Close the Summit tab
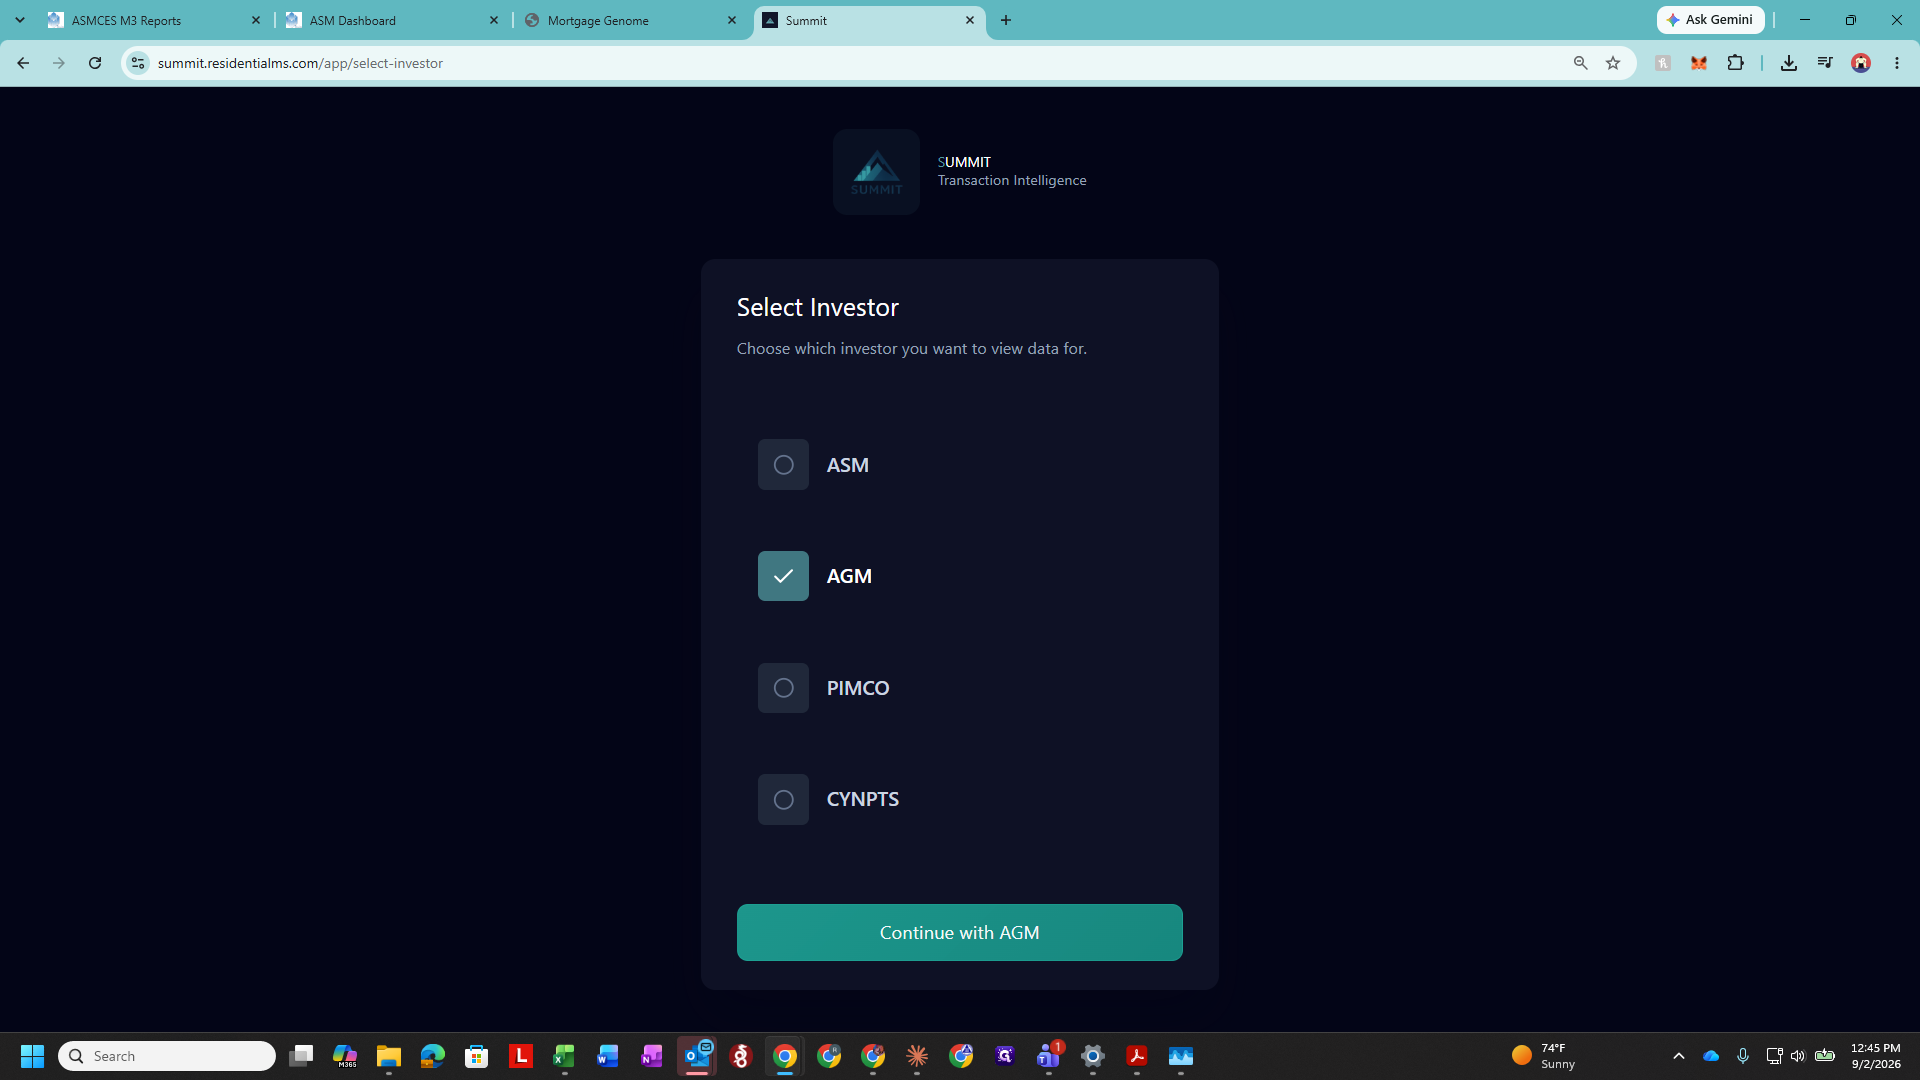Image resolution: width=1920 pixels, height=1080 pixels. coord(970,20)
